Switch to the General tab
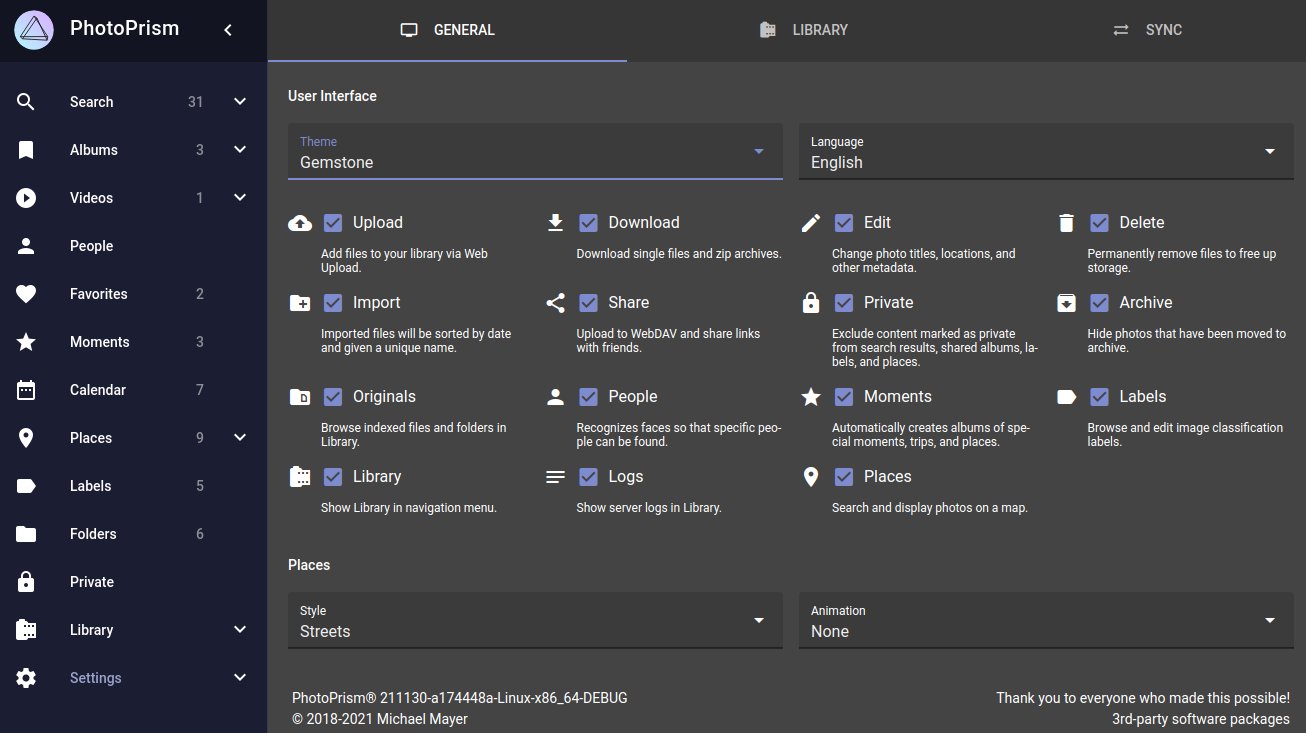1306x733 pixels. (447, 30)
